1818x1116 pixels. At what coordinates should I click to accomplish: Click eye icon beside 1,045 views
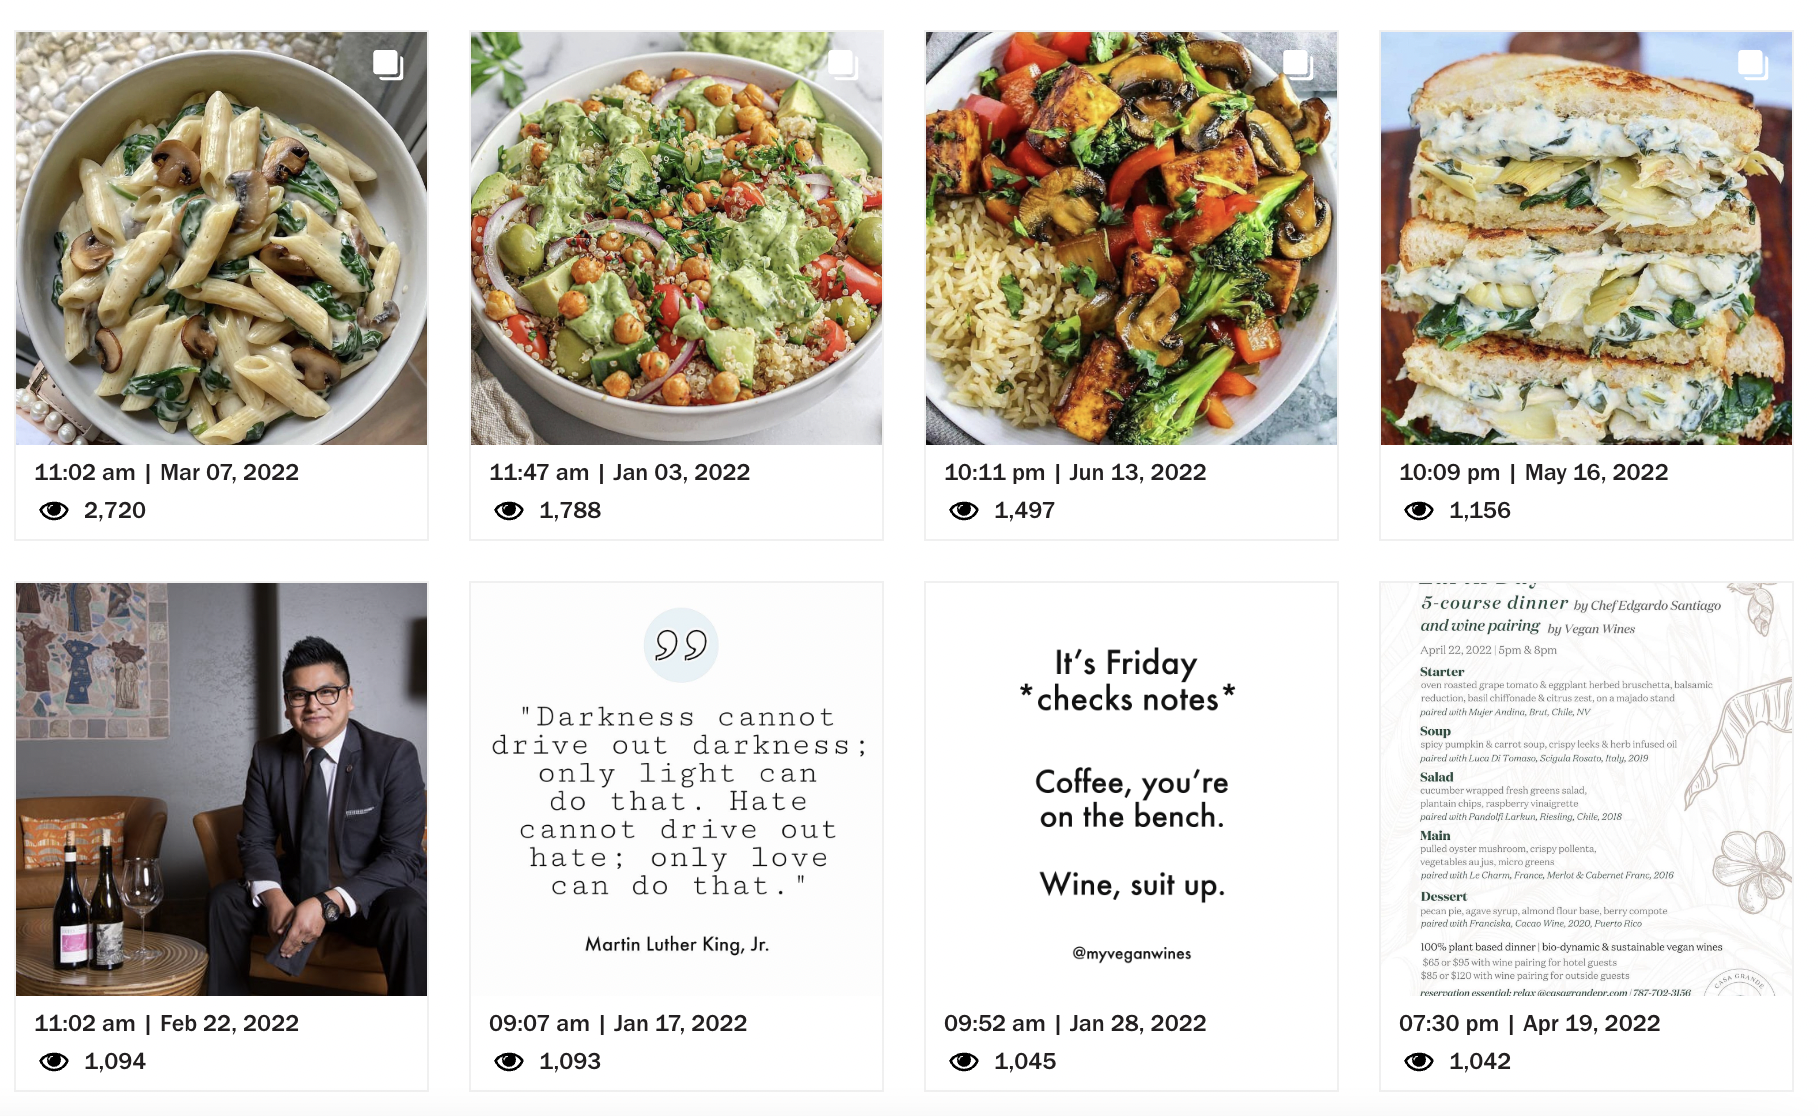(x=964, y=1062)
